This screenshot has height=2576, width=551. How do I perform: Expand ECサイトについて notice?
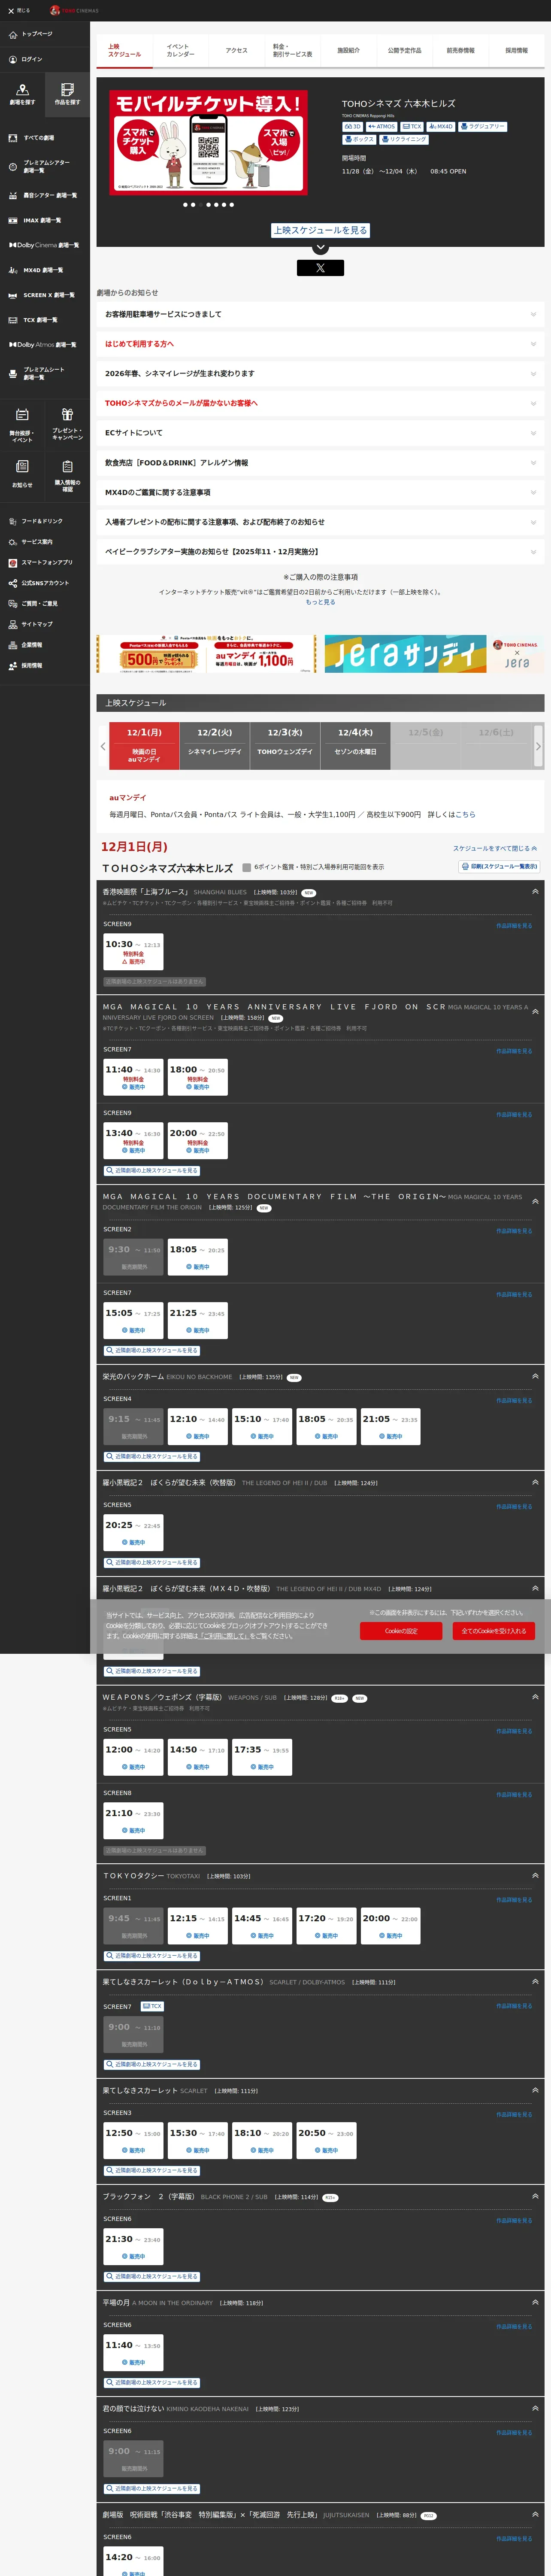320,433
